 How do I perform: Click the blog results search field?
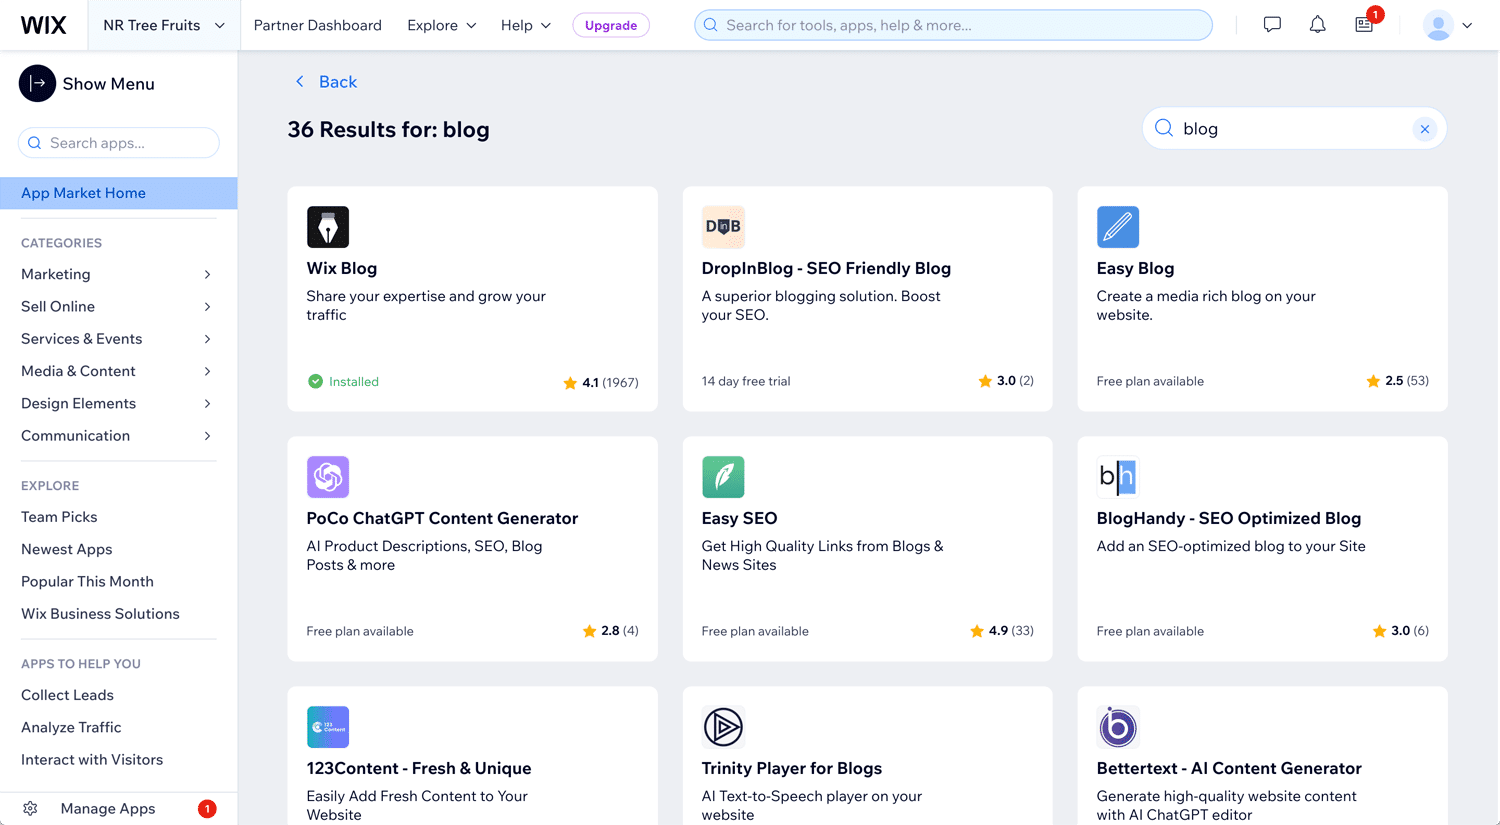tap(1294, 129)
